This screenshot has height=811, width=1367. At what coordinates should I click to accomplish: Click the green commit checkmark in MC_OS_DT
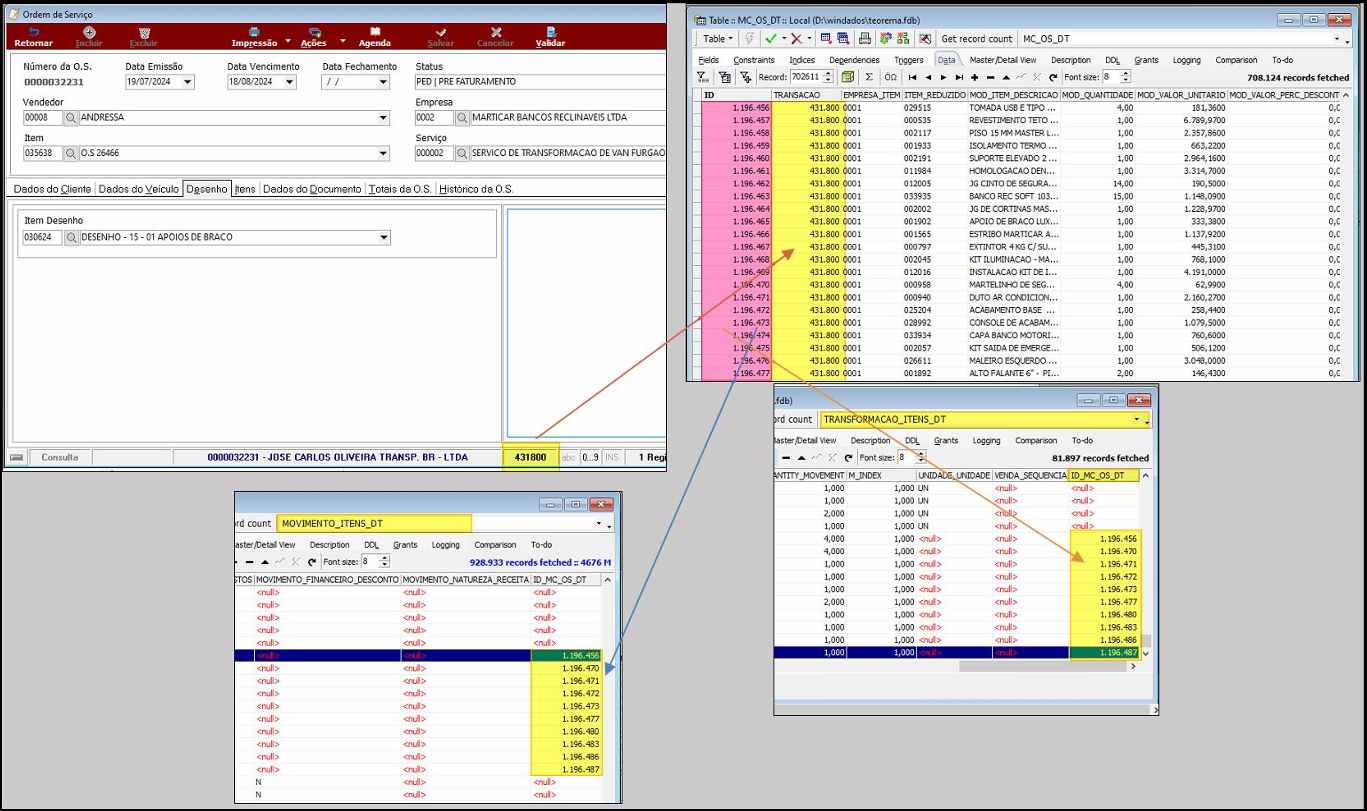point(771,39)
